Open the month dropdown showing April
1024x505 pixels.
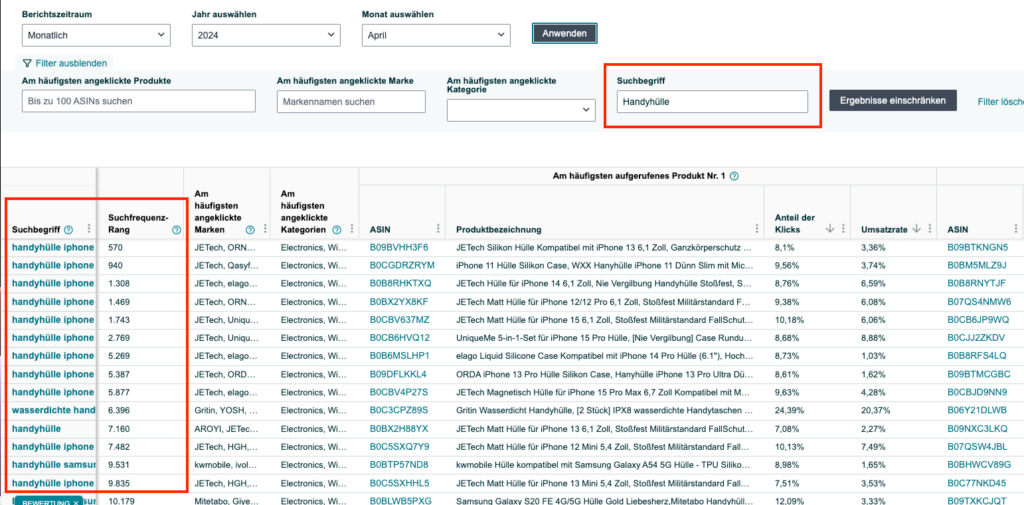coord(436,35)
